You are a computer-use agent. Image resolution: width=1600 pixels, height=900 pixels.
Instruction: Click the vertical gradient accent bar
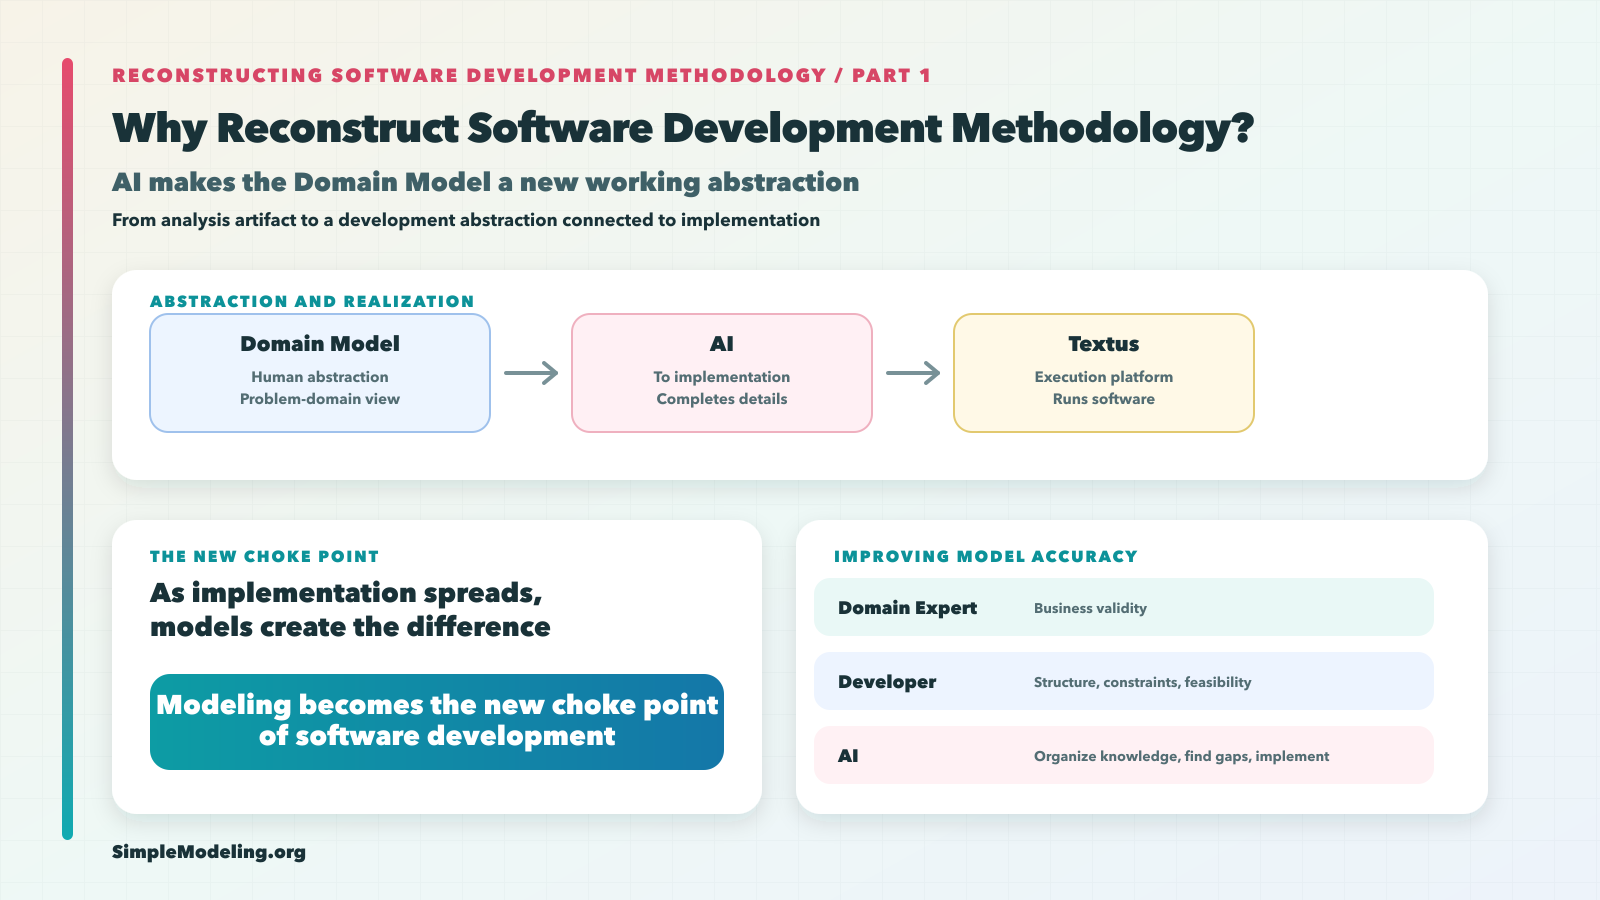67,449
